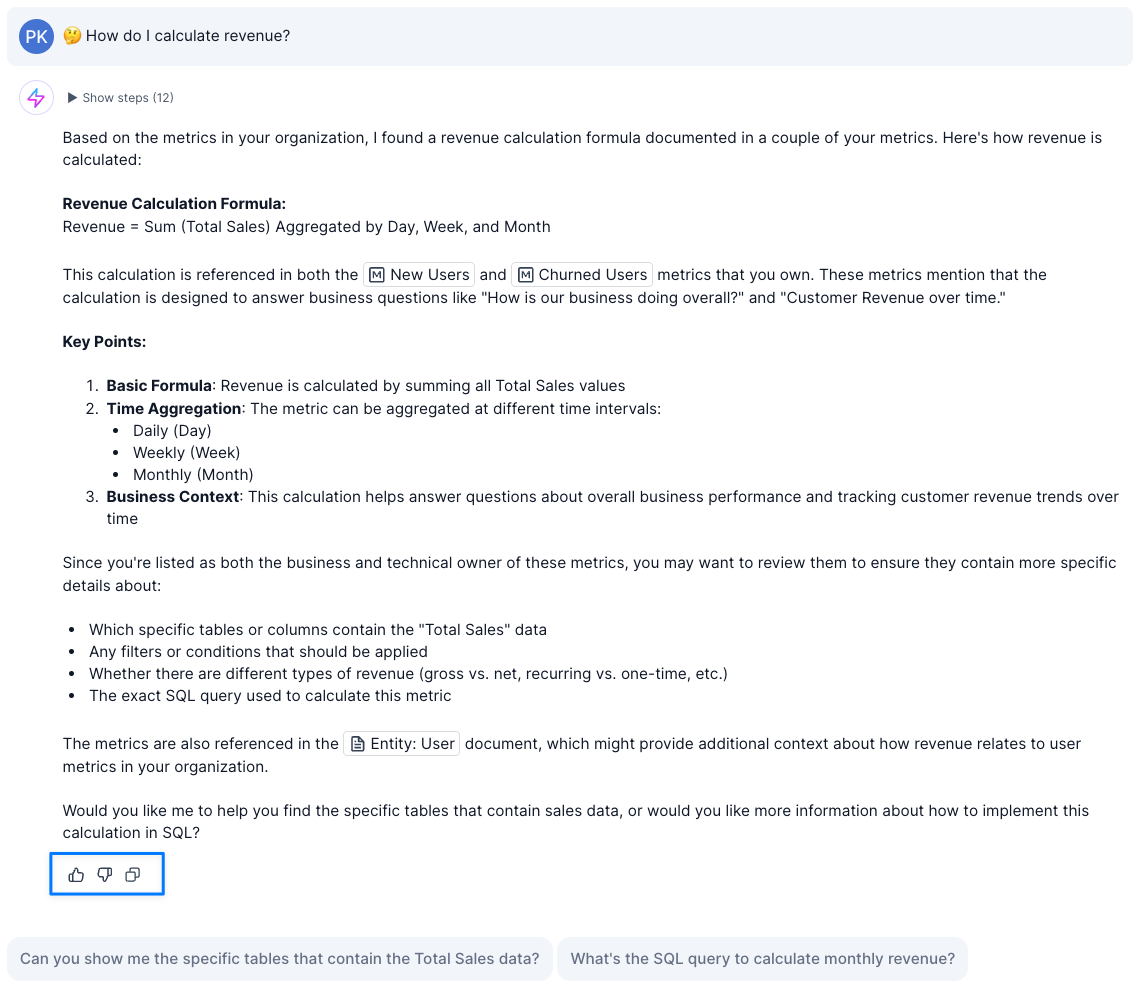Select suggestion about specific Total Sales tables
Screen dimensions: 1138x989
(x=280, y=959)
